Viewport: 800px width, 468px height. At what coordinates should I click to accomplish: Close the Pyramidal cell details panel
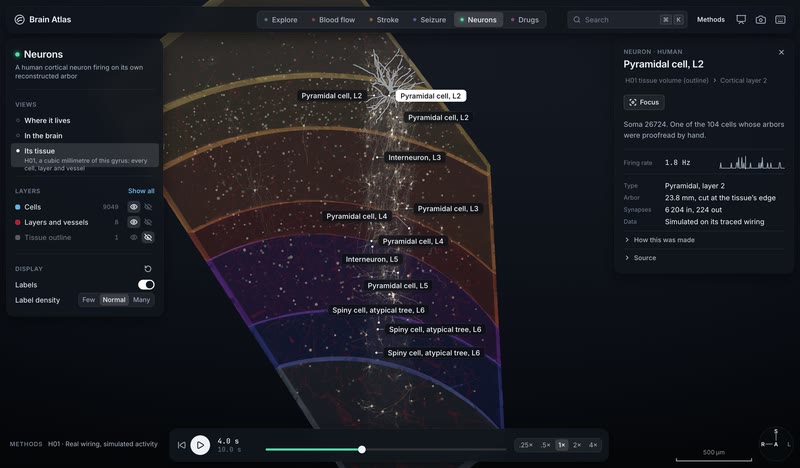tap(781, 52)
